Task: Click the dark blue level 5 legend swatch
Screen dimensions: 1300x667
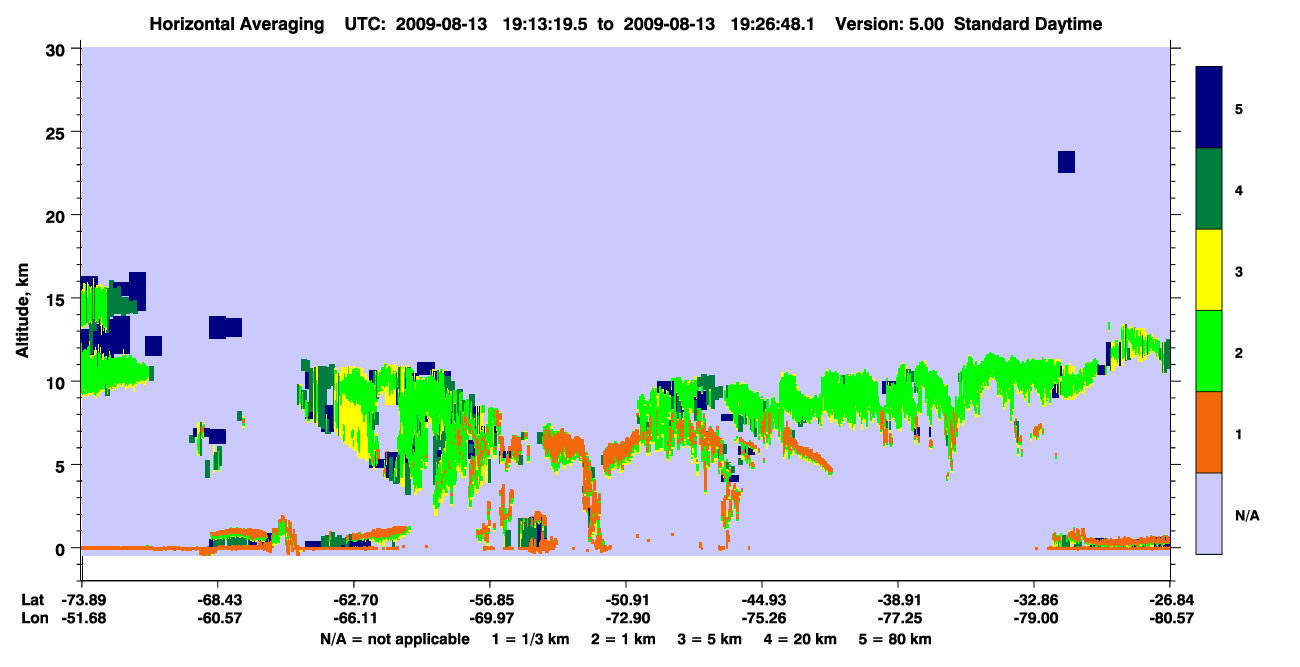Action: (x=1209, y=108)
